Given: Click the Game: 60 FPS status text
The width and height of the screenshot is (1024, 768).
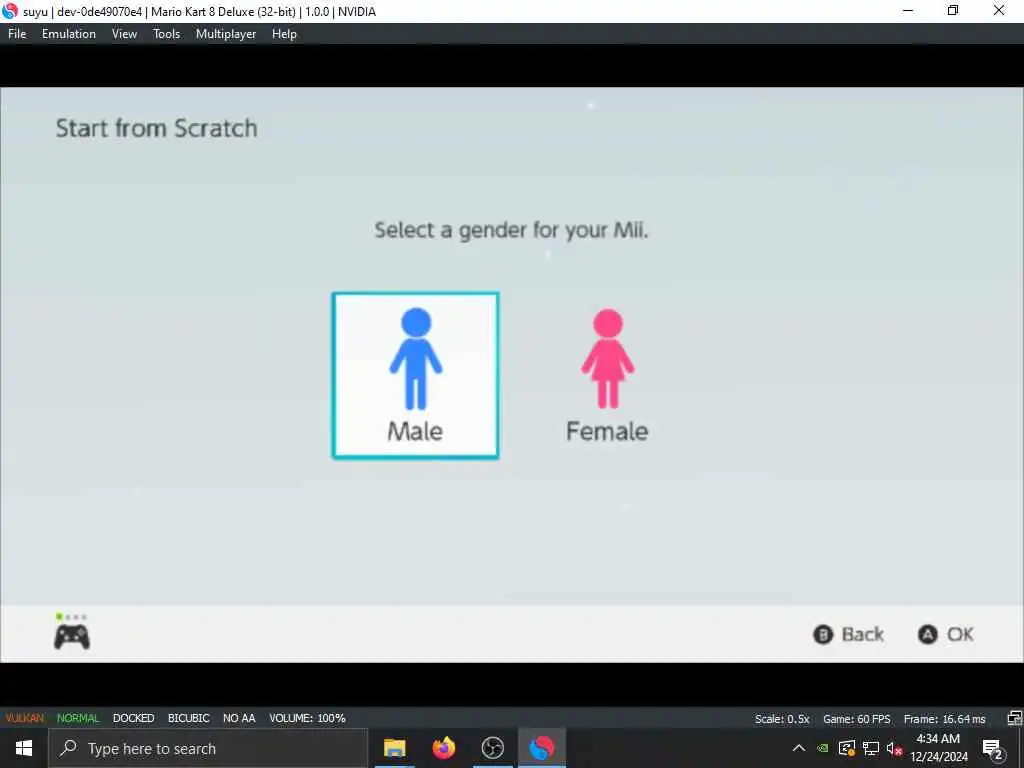Looking at the screenshot, I should 856,719.
